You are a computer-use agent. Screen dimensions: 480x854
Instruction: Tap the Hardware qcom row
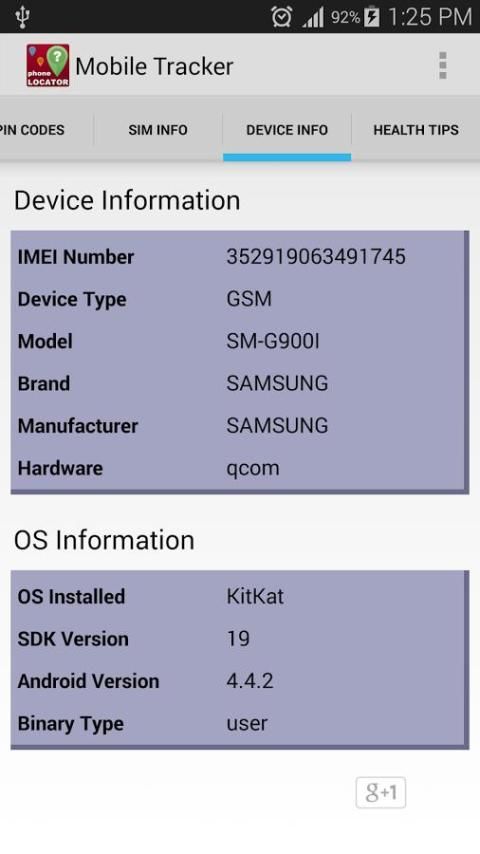239,468
